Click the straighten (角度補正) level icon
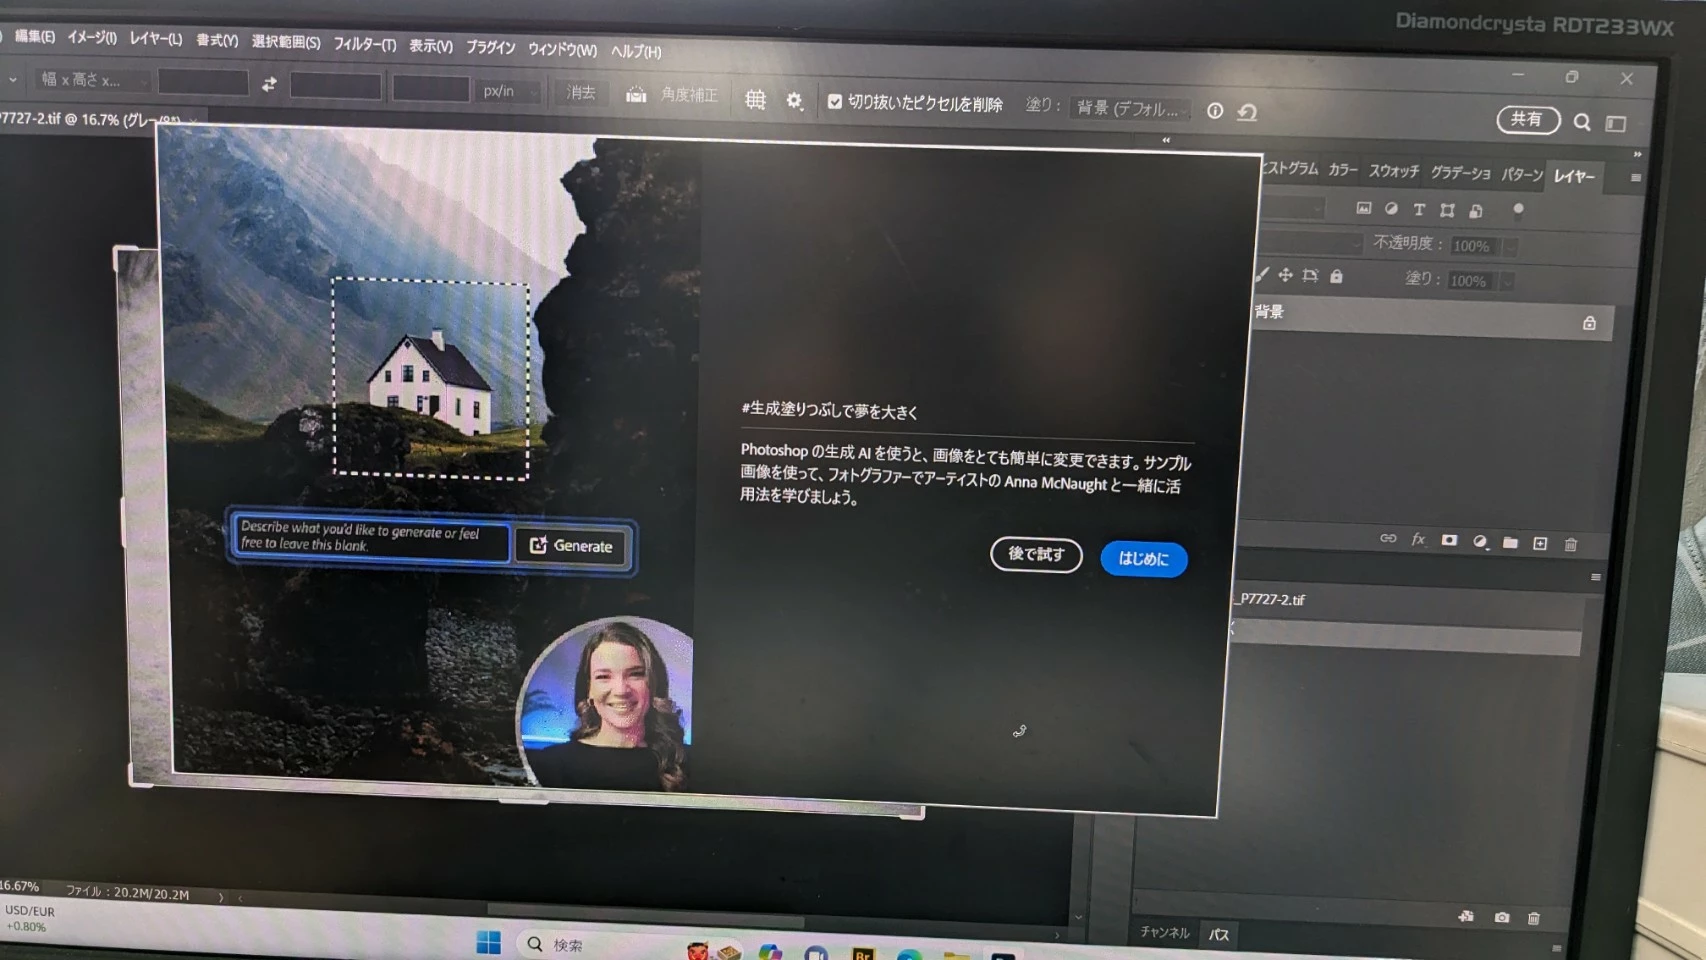The height and width of the screenshot is (960, 1706). 636,94
